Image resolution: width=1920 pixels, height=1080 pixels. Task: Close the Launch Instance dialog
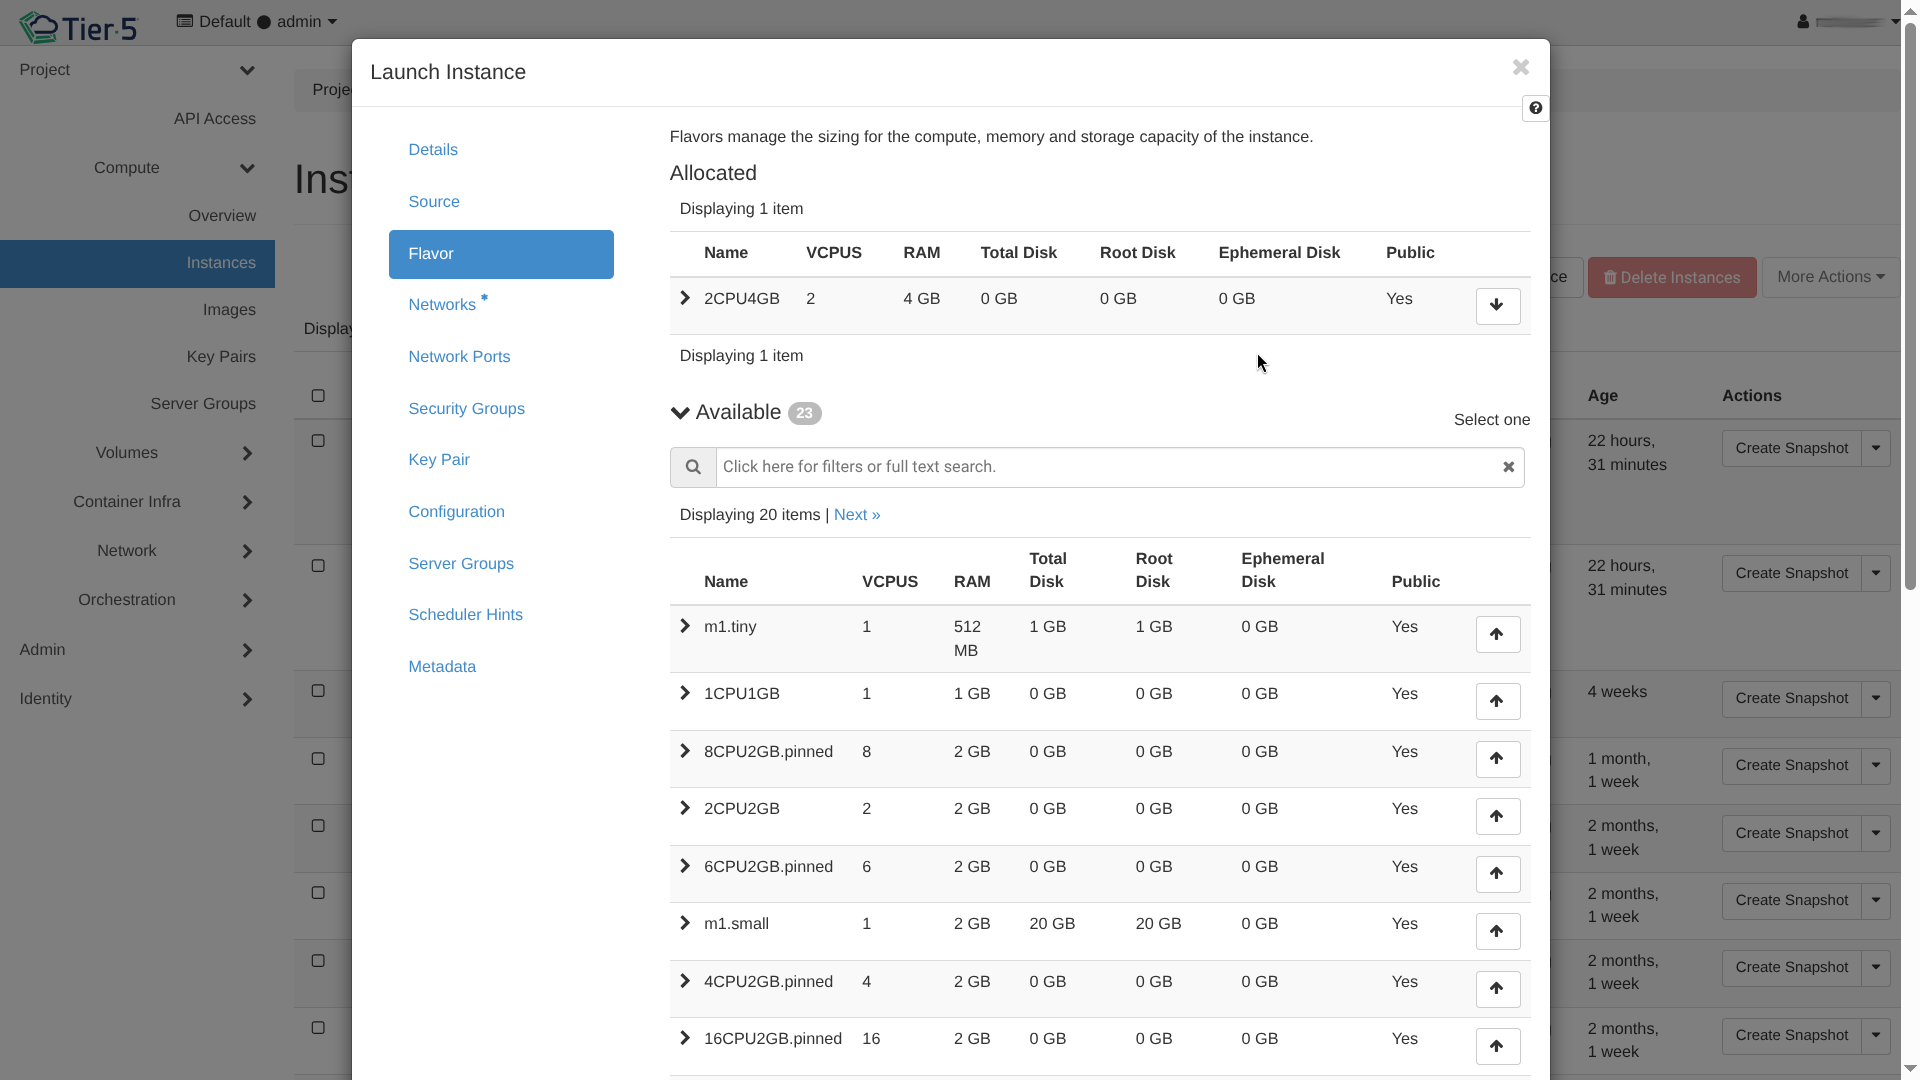point(1520,67)
